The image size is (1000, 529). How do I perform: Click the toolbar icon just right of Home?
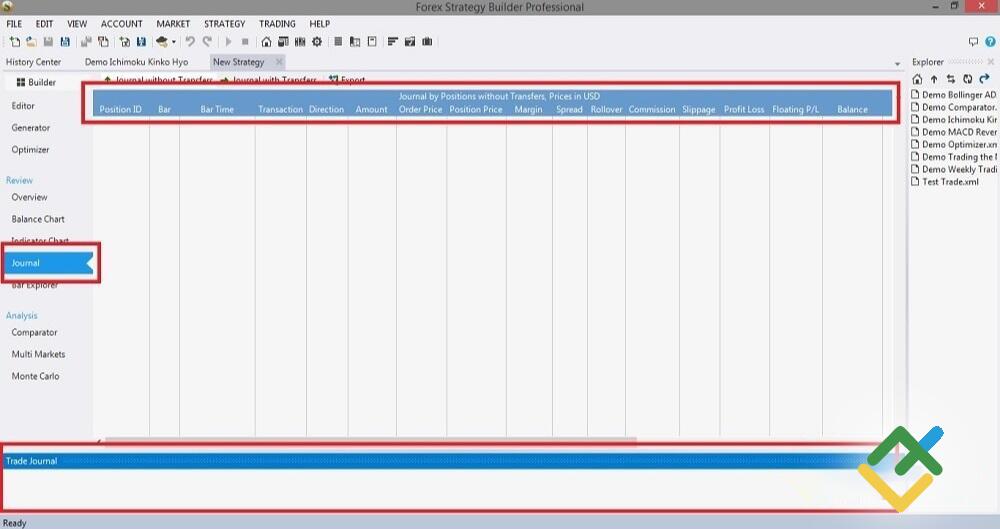coord(283,41)
